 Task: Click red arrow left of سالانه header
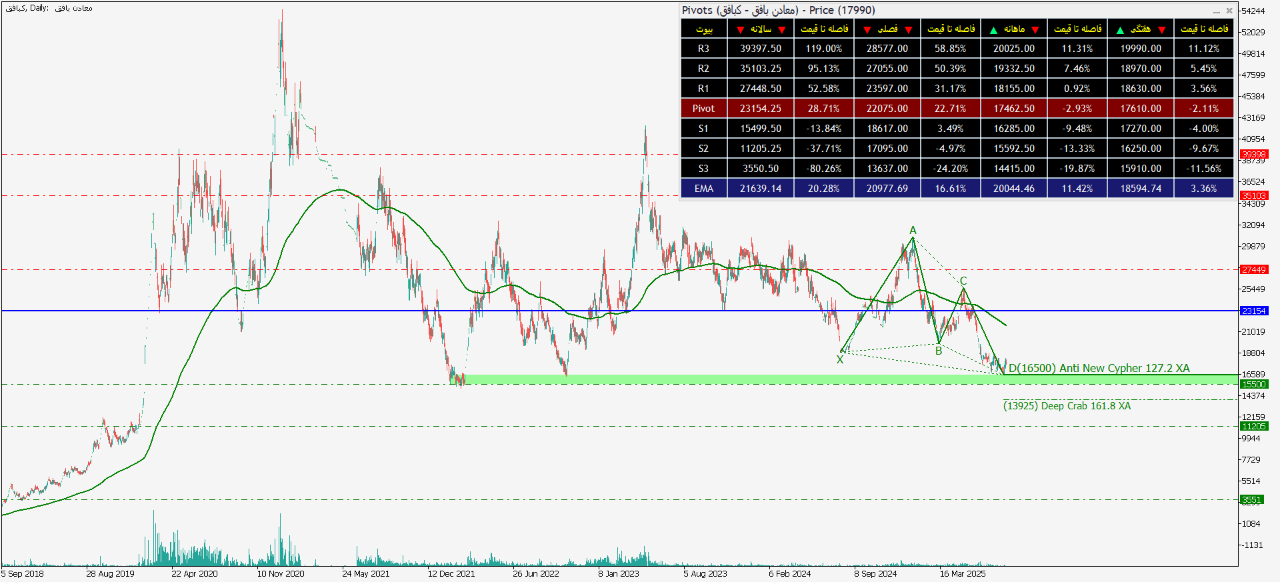(x=739, y=30)
